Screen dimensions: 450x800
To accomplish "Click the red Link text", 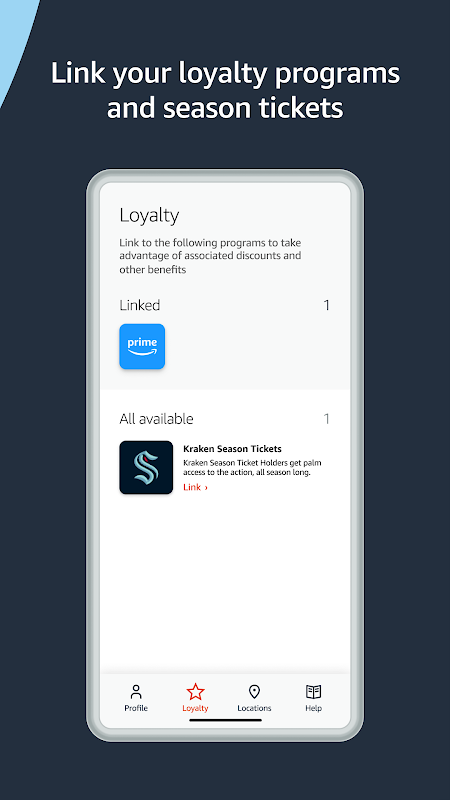I will click(x=192, y=487).
